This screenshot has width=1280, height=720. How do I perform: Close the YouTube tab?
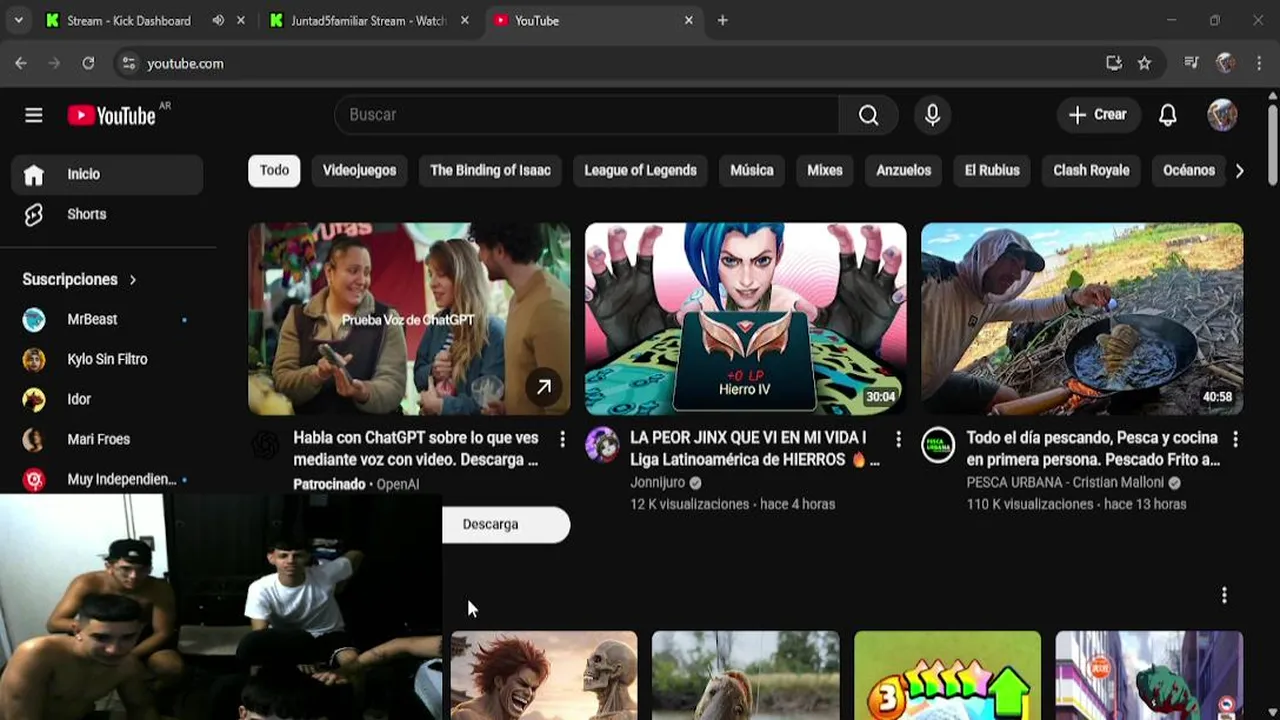pos(688,20)
